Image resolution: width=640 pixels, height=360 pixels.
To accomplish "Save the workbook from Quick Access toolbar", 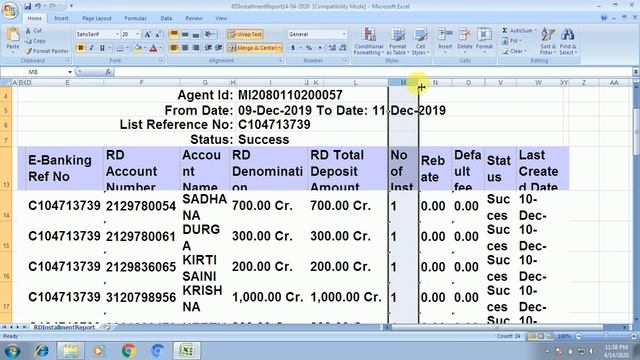I will point(28,6).
